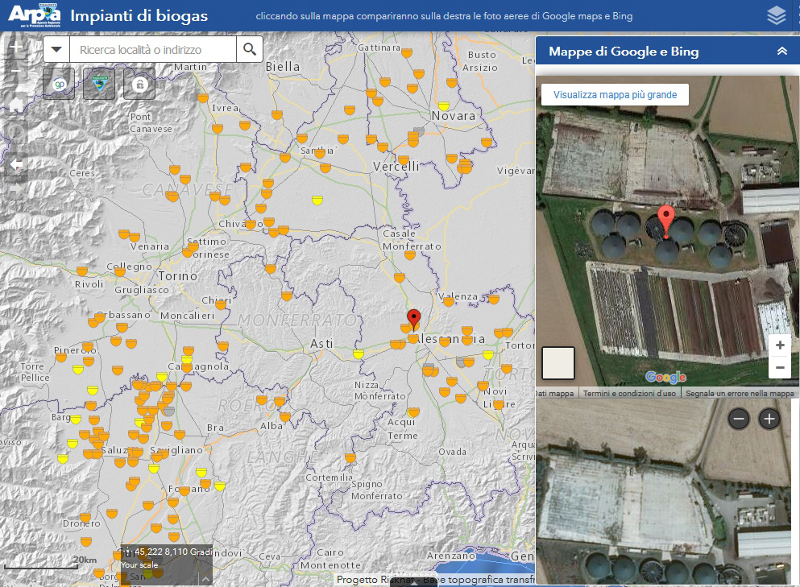Image resolution: width=800 pixels, height=587 pixels.
Task: Zoom in on the Bing aerial view
Action: coord(769,419)
